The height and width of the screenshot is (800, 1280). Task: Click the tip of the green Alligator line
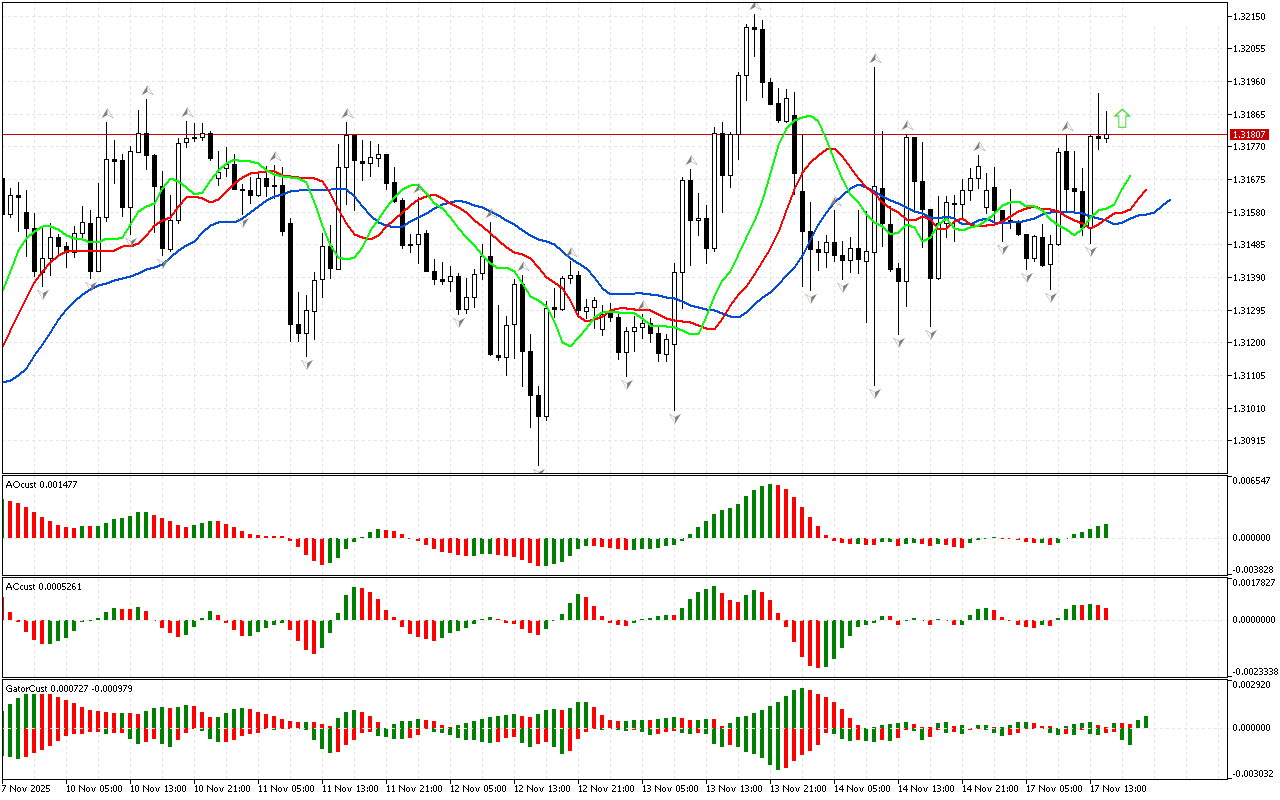1130,176
